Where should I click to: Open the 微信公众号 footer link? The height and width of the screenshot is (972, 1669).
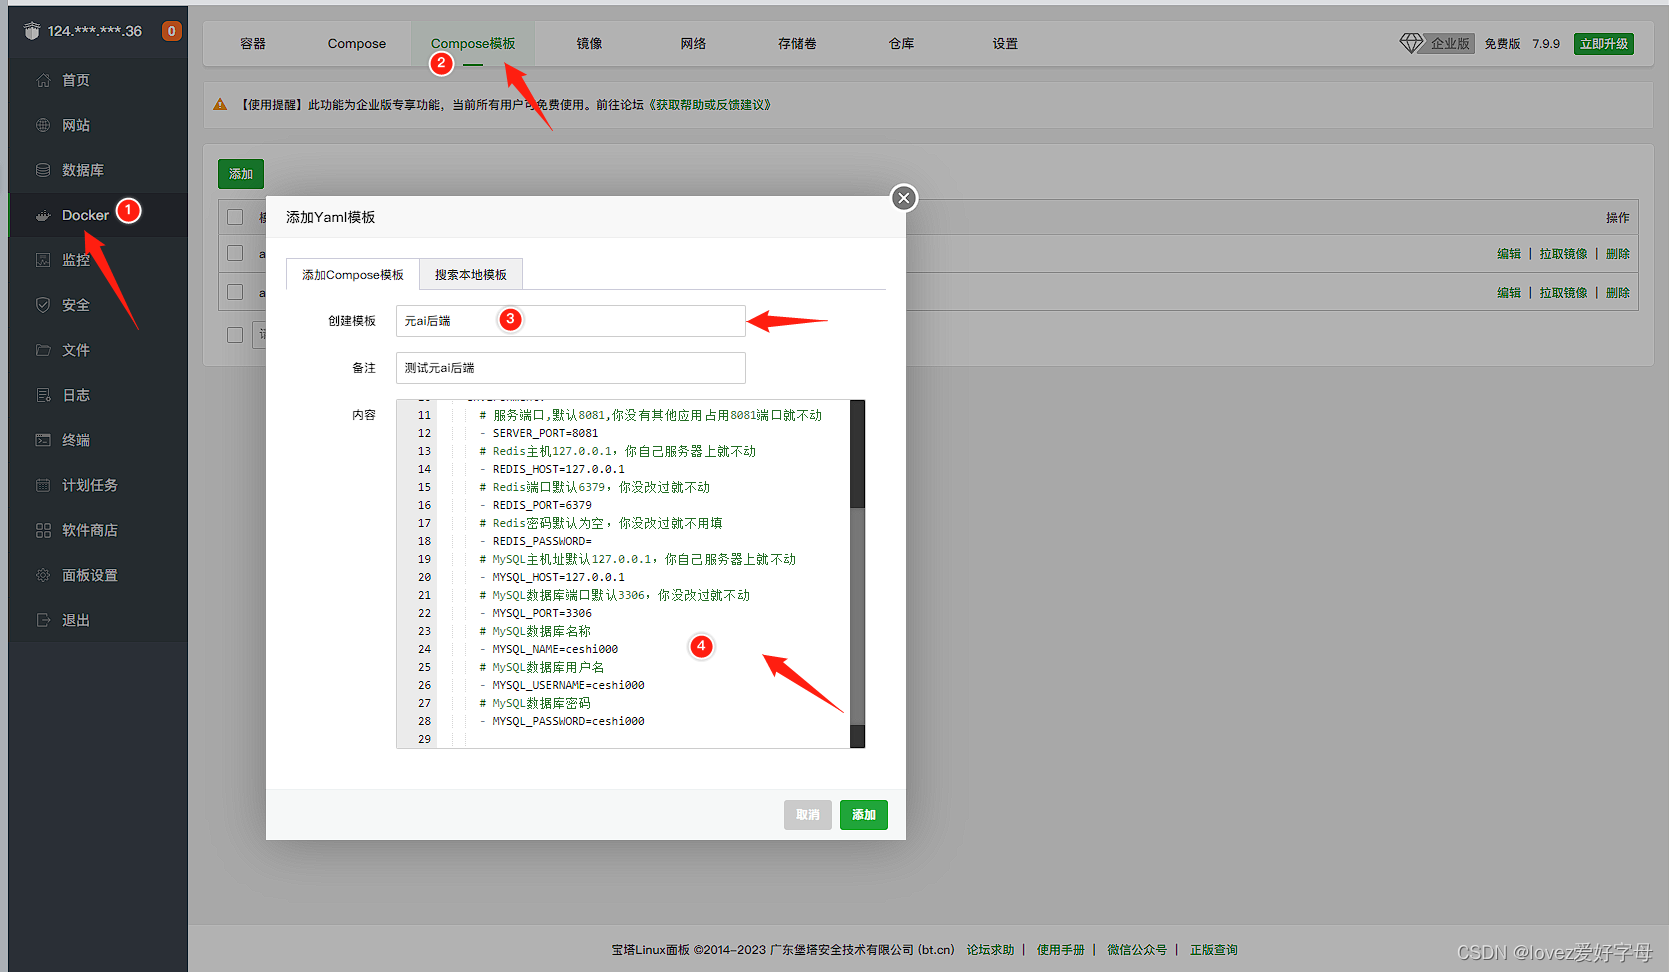pyautogui.click(x=1137, y=950)
